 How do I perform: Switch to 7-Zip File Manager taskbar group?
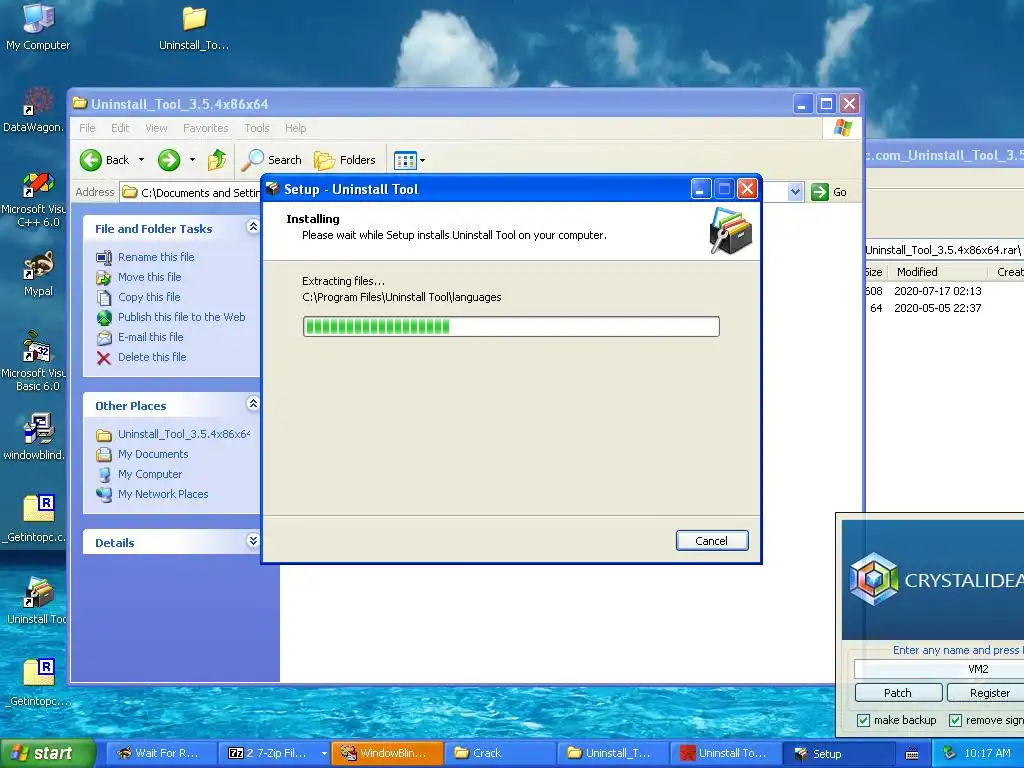(x=273, y=754)
